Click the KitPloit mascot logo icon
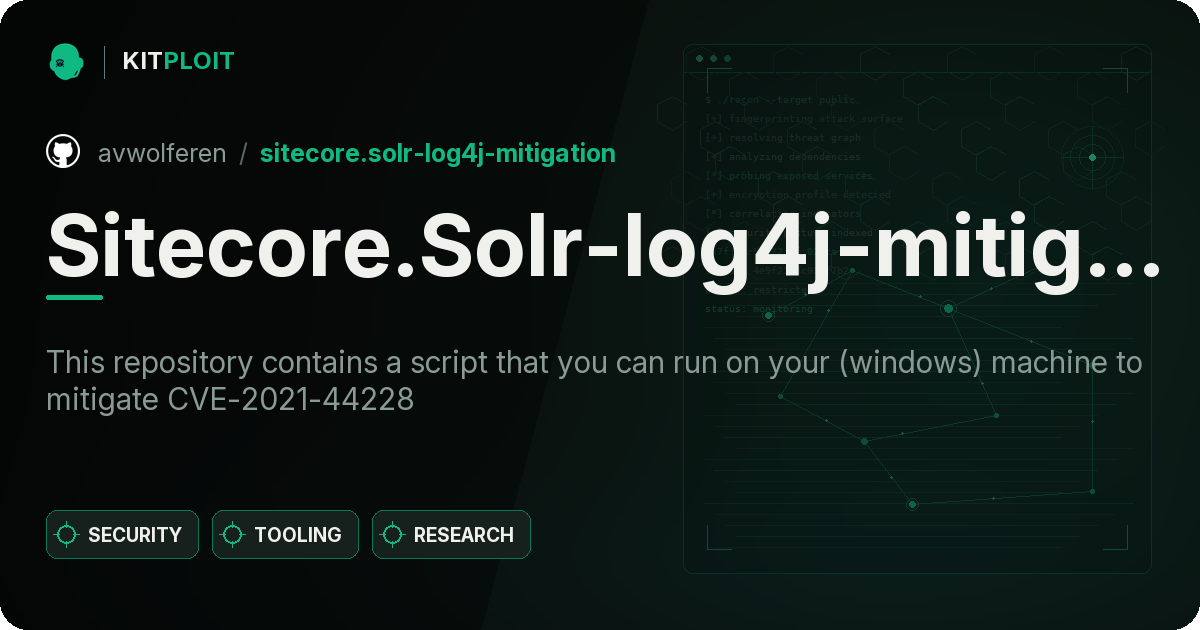 (x=65, y=61)
